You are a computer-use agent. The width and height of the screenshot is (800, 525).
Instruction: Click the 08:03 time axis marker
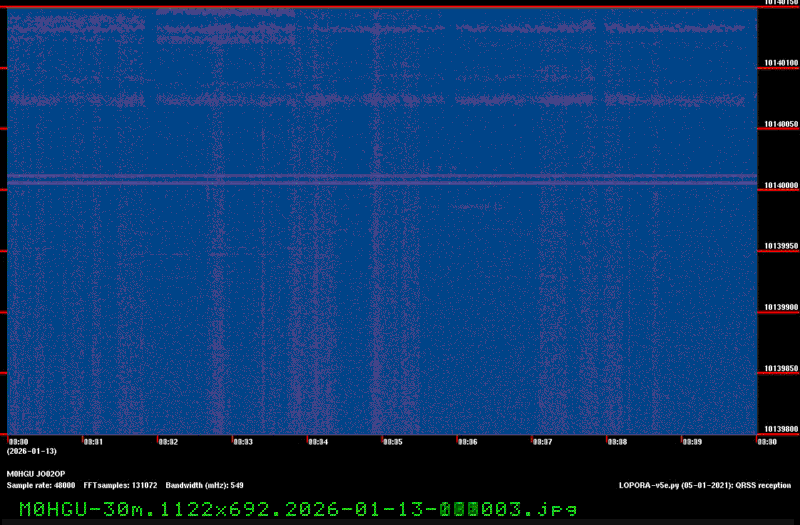(x=243, y=441)
